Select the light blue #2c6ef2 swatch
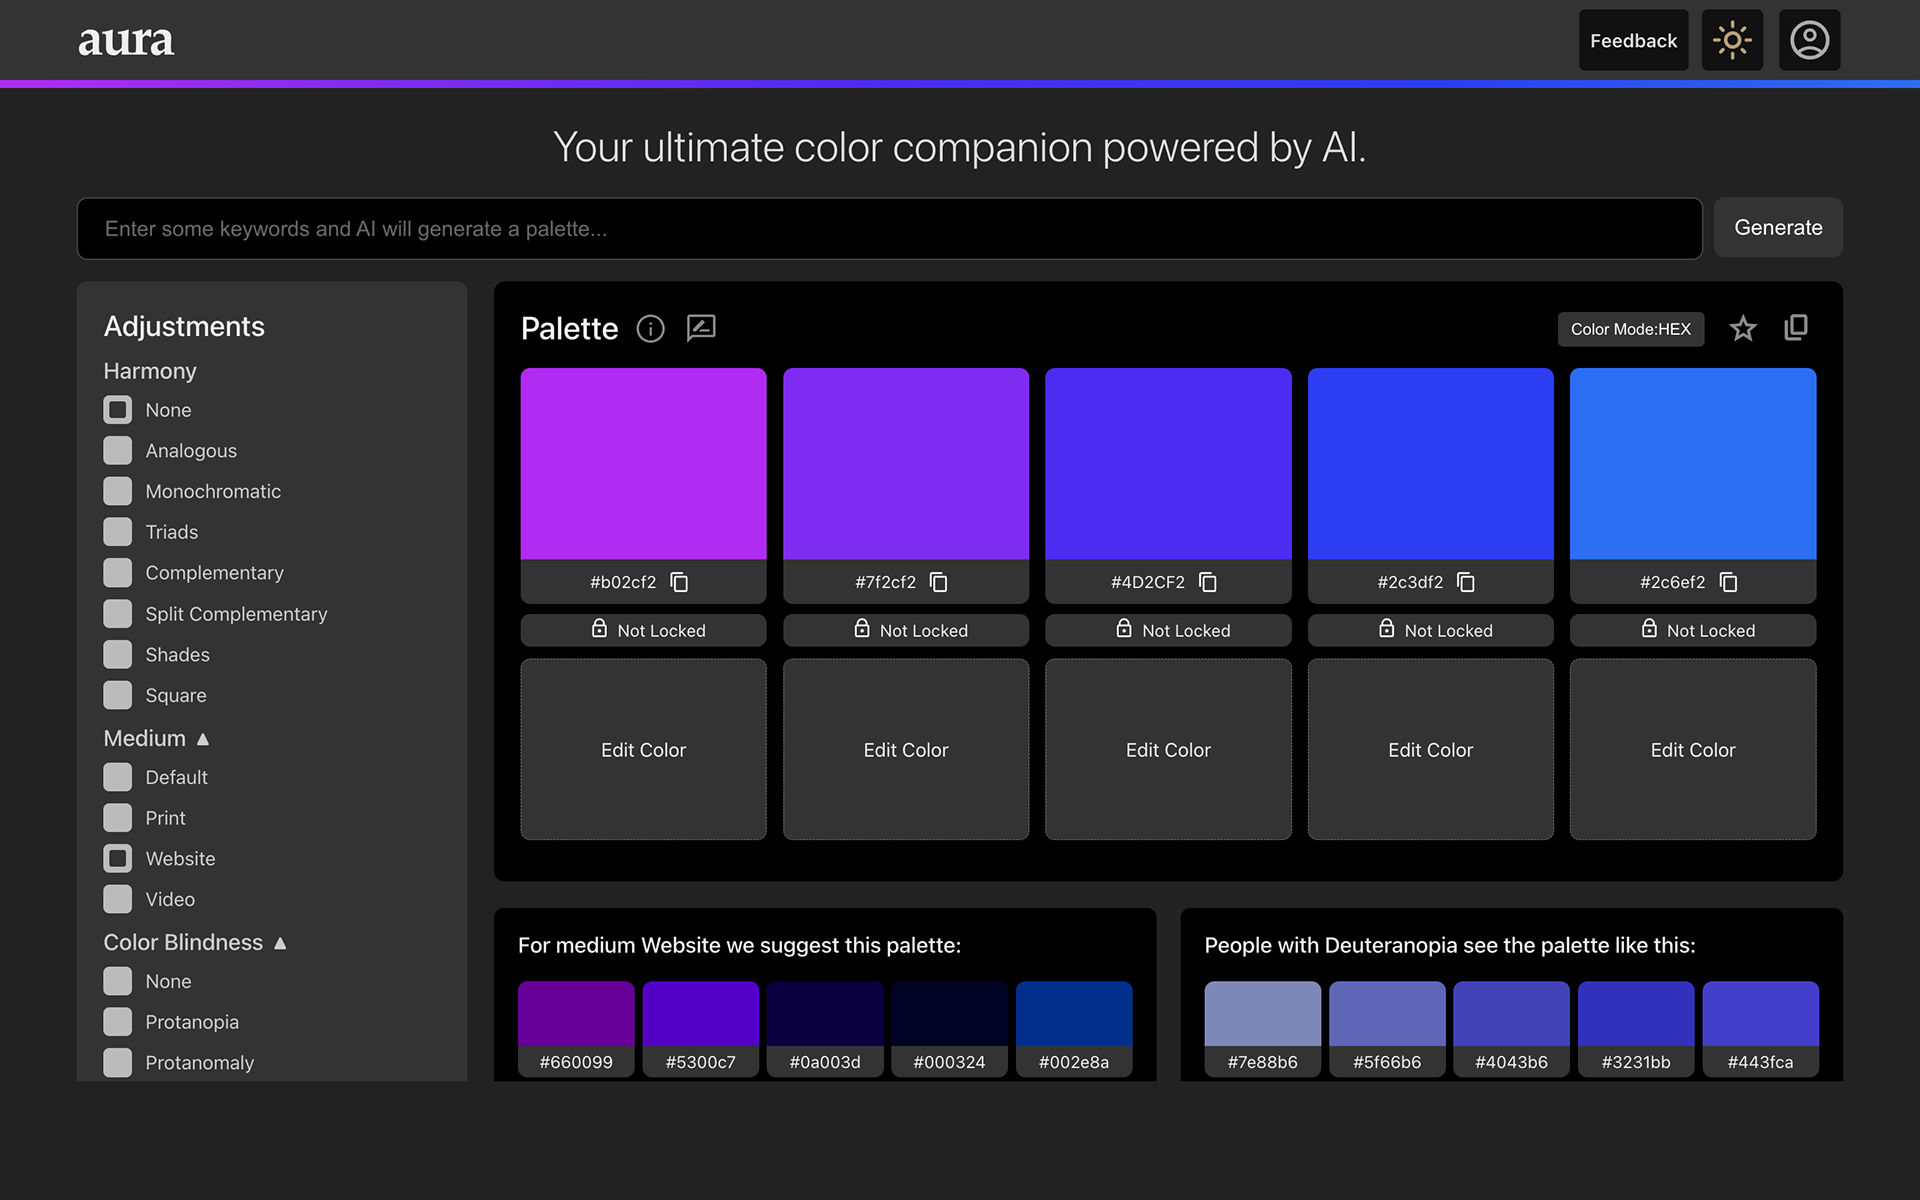This screenshot has width=1920, height=1200. (x=1693, y=464)
